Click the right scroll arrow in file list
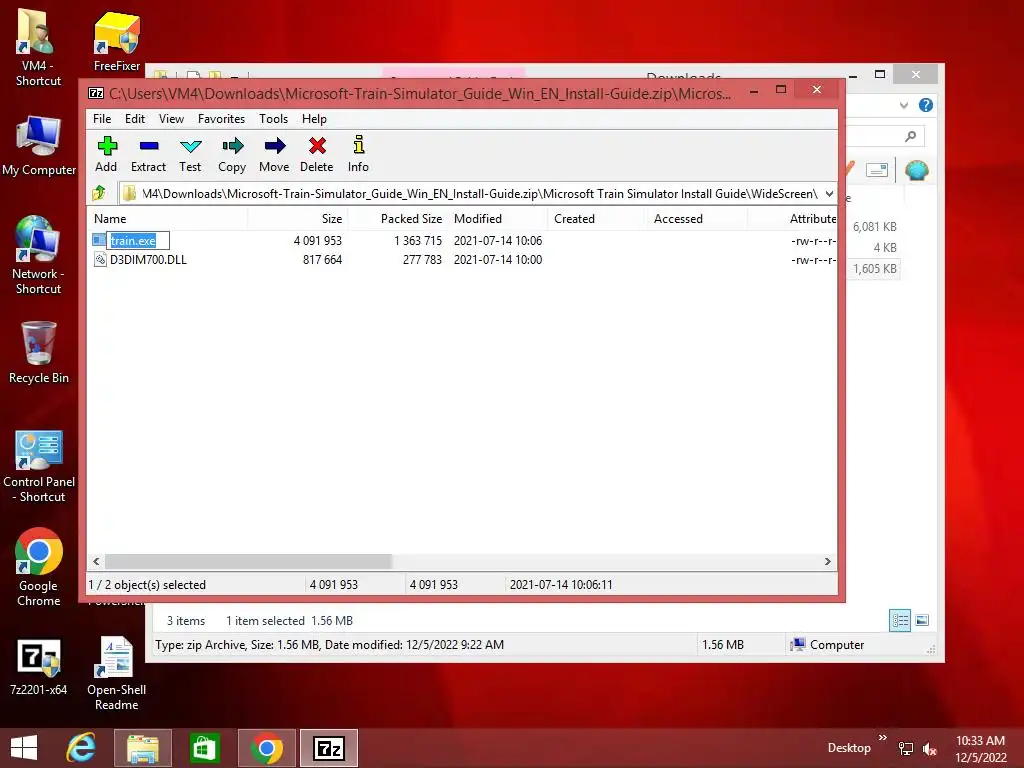 (x=827, y=562)
